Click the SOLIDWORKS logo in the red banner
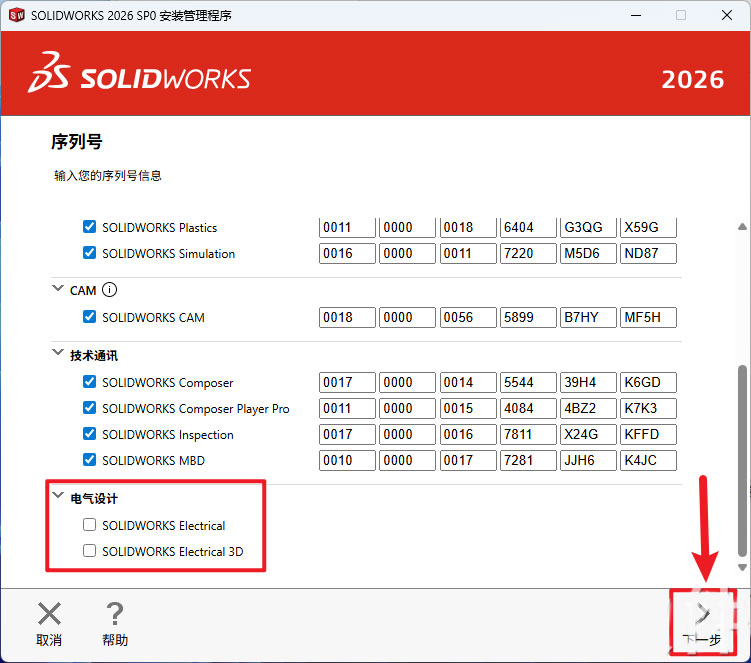 [140, 78]
